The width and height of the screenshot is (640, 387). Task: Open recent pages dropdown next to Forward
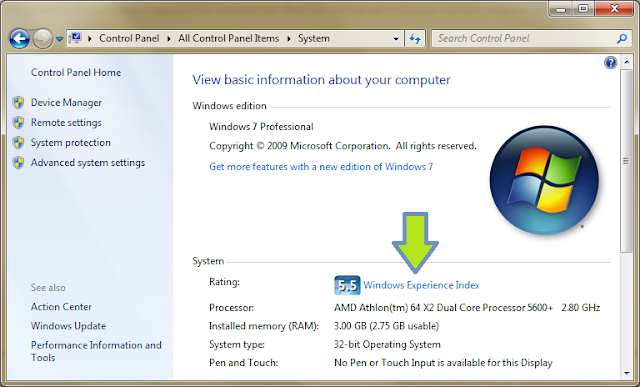(60, 39)
